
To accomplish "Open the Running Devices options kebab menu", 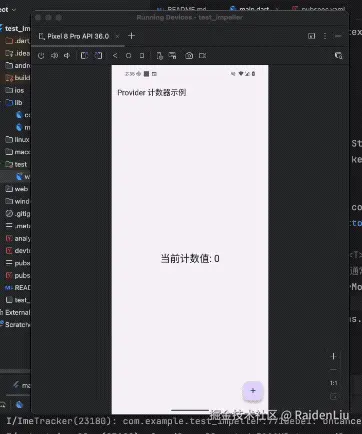I will (325, 36).
